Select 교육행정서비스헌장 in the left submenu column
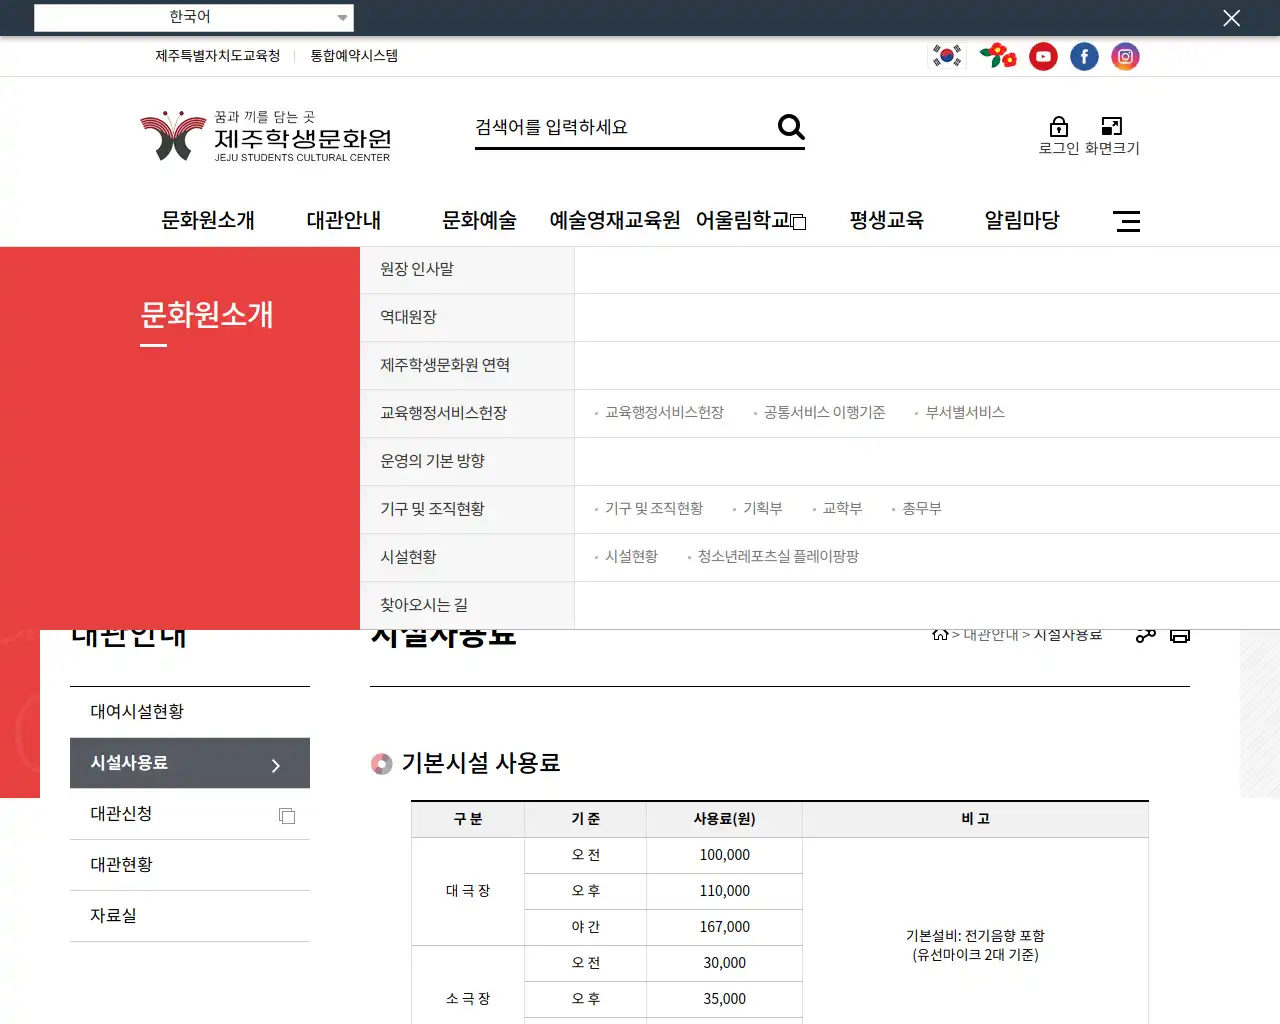Screen dimensions: 1280x1024 point(467,414)
